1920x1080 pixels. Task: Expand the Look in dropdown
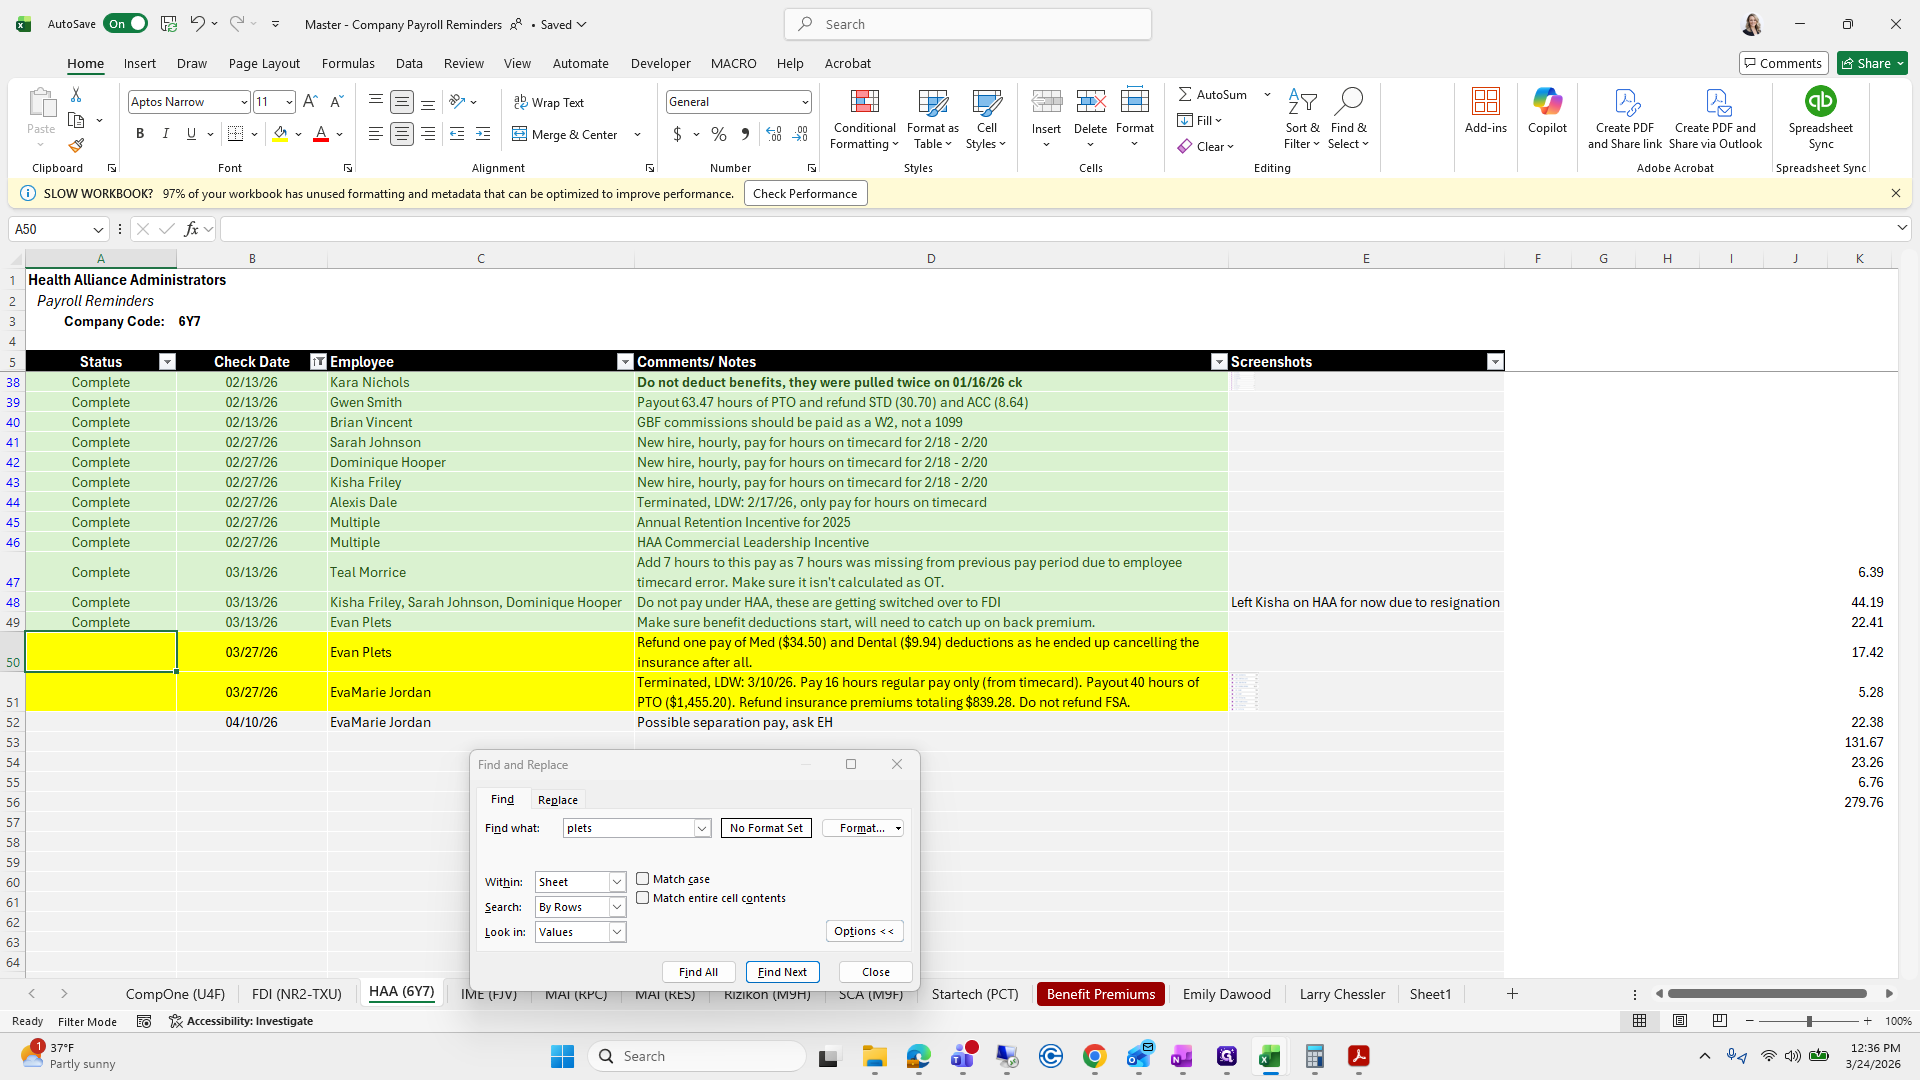pos(617,932)
